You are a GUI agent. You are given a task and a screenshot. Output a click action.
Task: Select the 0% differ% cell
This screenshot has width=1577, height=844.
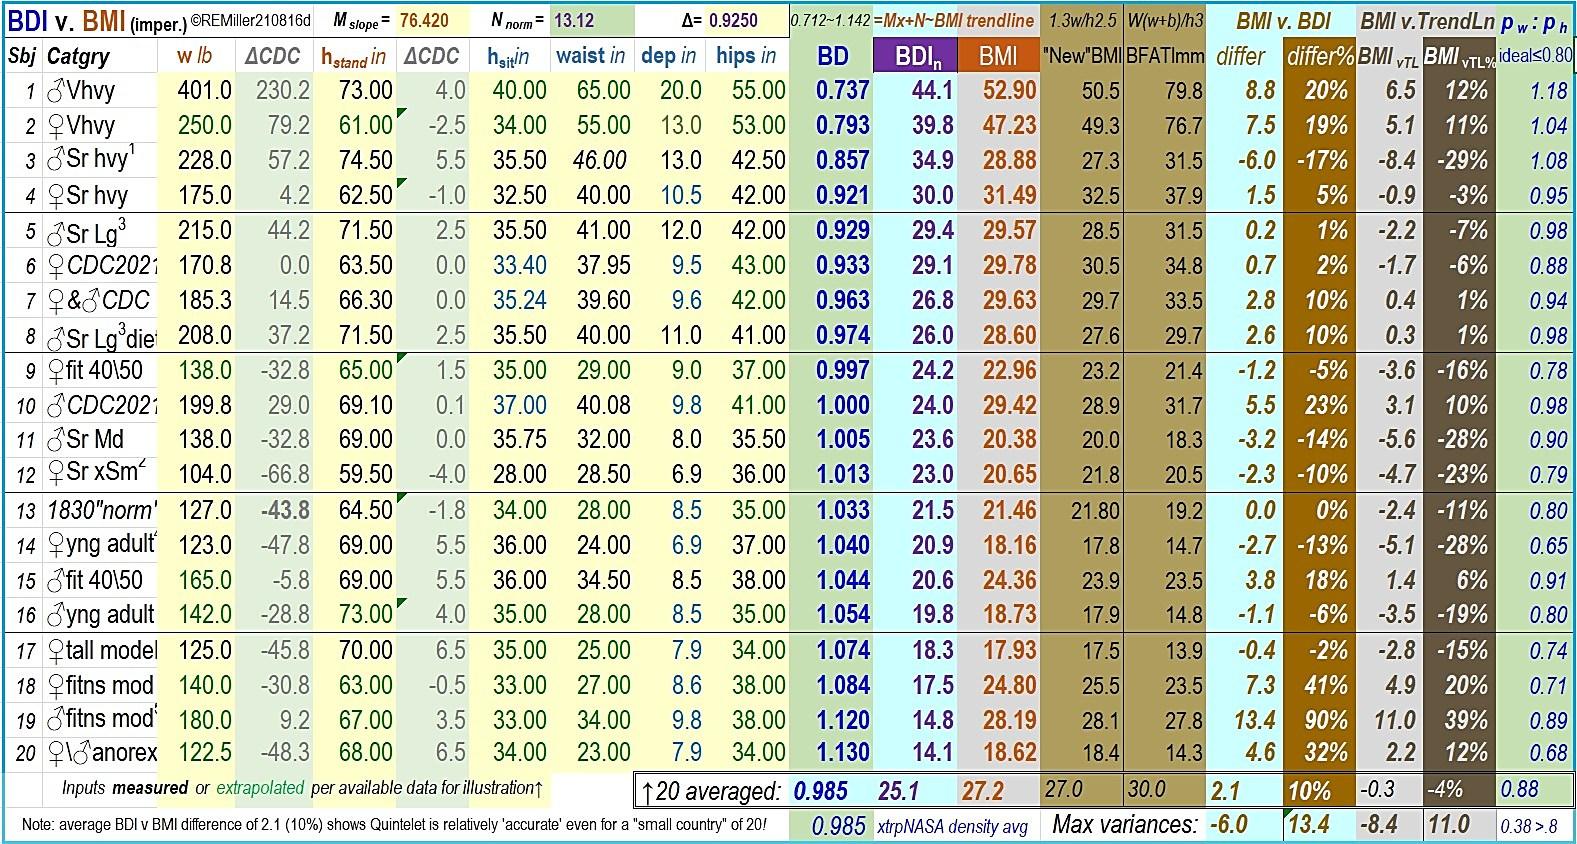tap(1332, 511)
